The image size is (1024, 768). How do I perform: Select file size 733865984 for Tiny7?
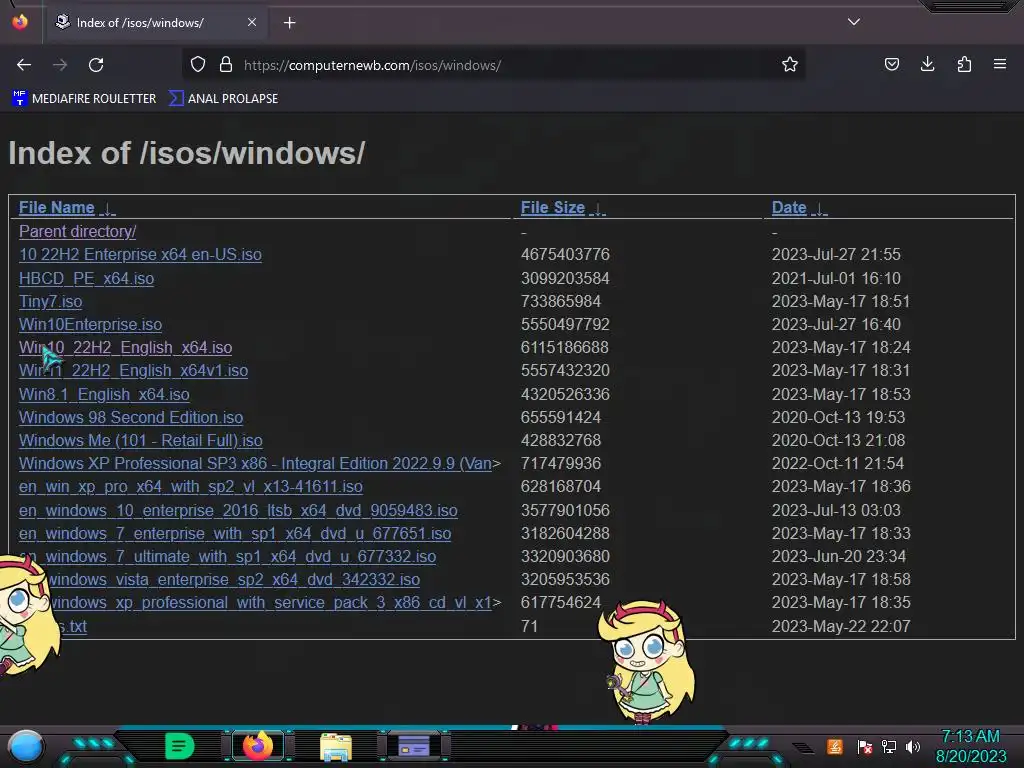pos(560,301)
